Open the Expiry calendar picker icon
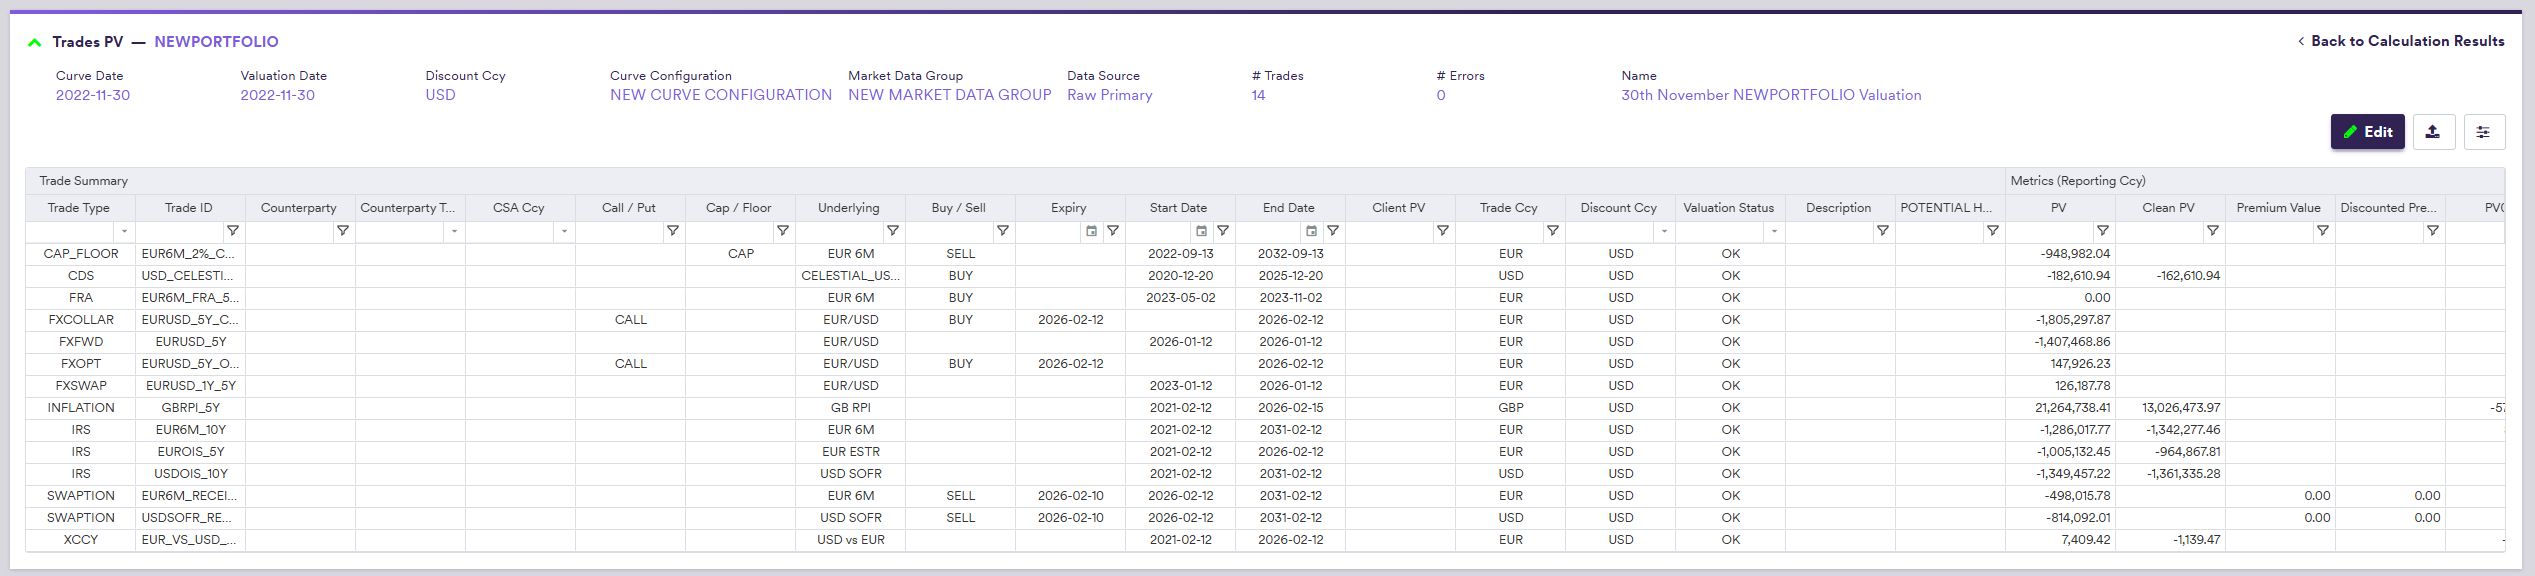Image resolution: width=2535 pixels, height=576 pixels. click(1092, 231)
